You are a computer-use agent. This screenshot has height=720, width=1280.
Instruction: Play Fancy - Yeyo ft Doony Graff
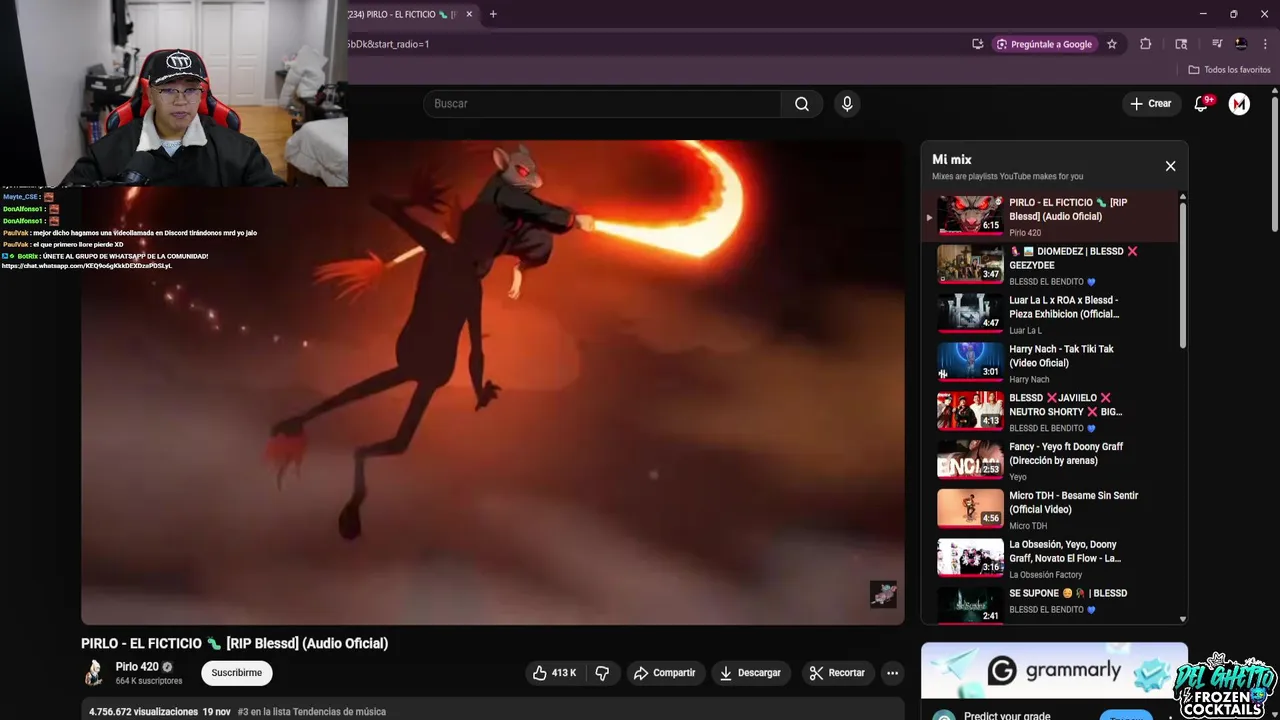tap(1050, 461)
